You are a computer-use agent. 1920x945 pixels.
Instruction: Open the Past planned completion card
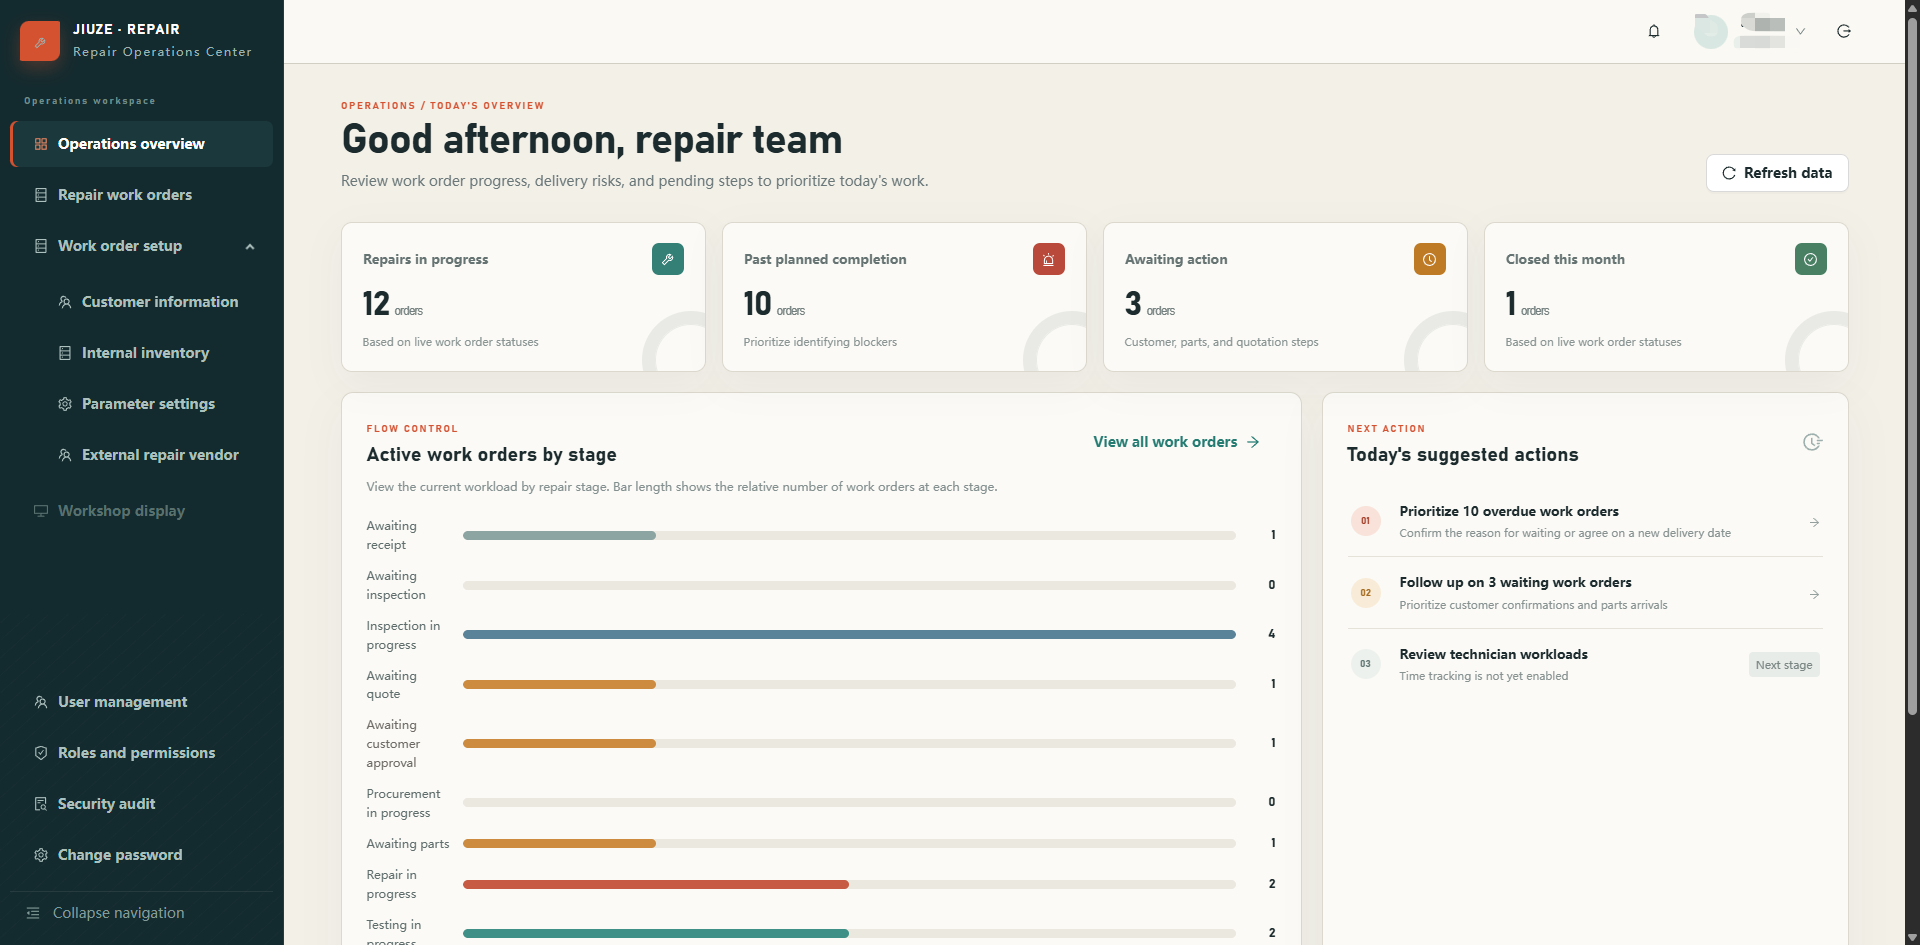[x=904, y=297]
